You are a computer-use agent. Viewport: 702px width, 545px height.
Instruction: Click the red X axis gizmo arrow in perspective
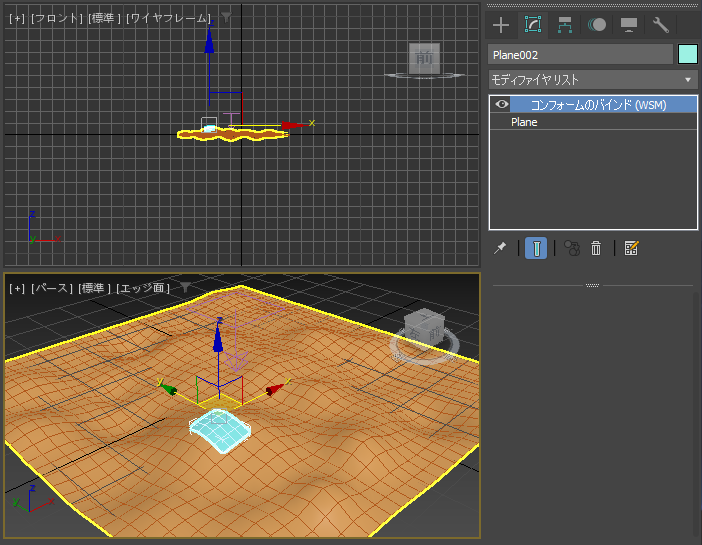coord(276,389)
